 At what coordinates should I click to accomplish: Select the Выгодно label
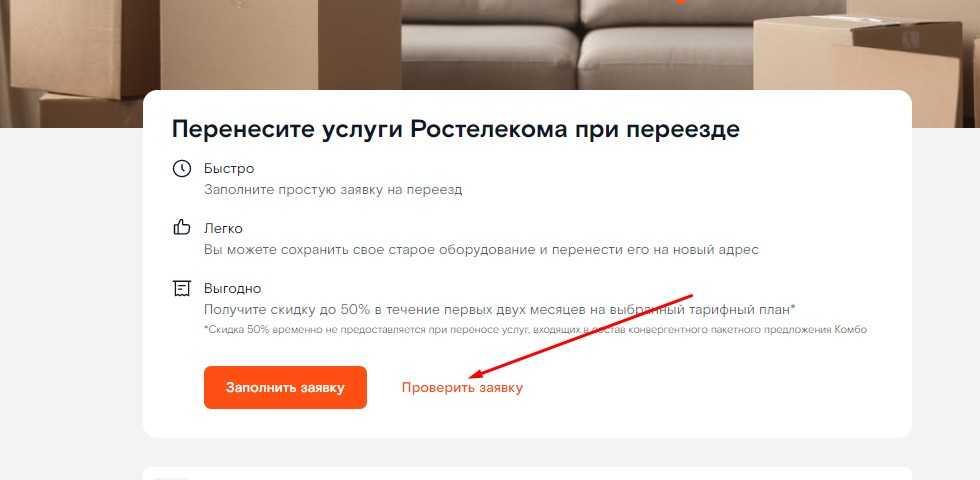tap(232, 289)
